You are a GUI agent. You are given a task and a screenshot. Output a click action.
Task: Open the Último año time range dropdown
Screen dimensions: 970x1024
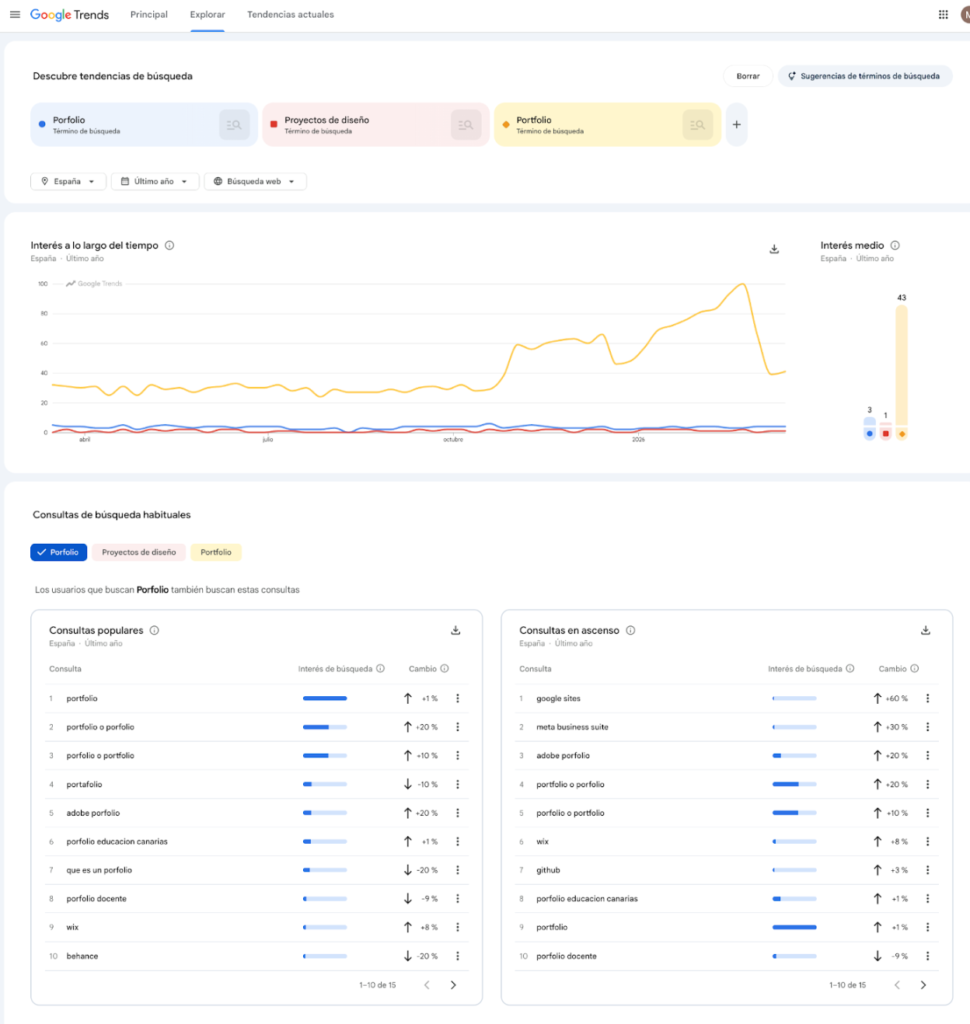click(154, 182)
